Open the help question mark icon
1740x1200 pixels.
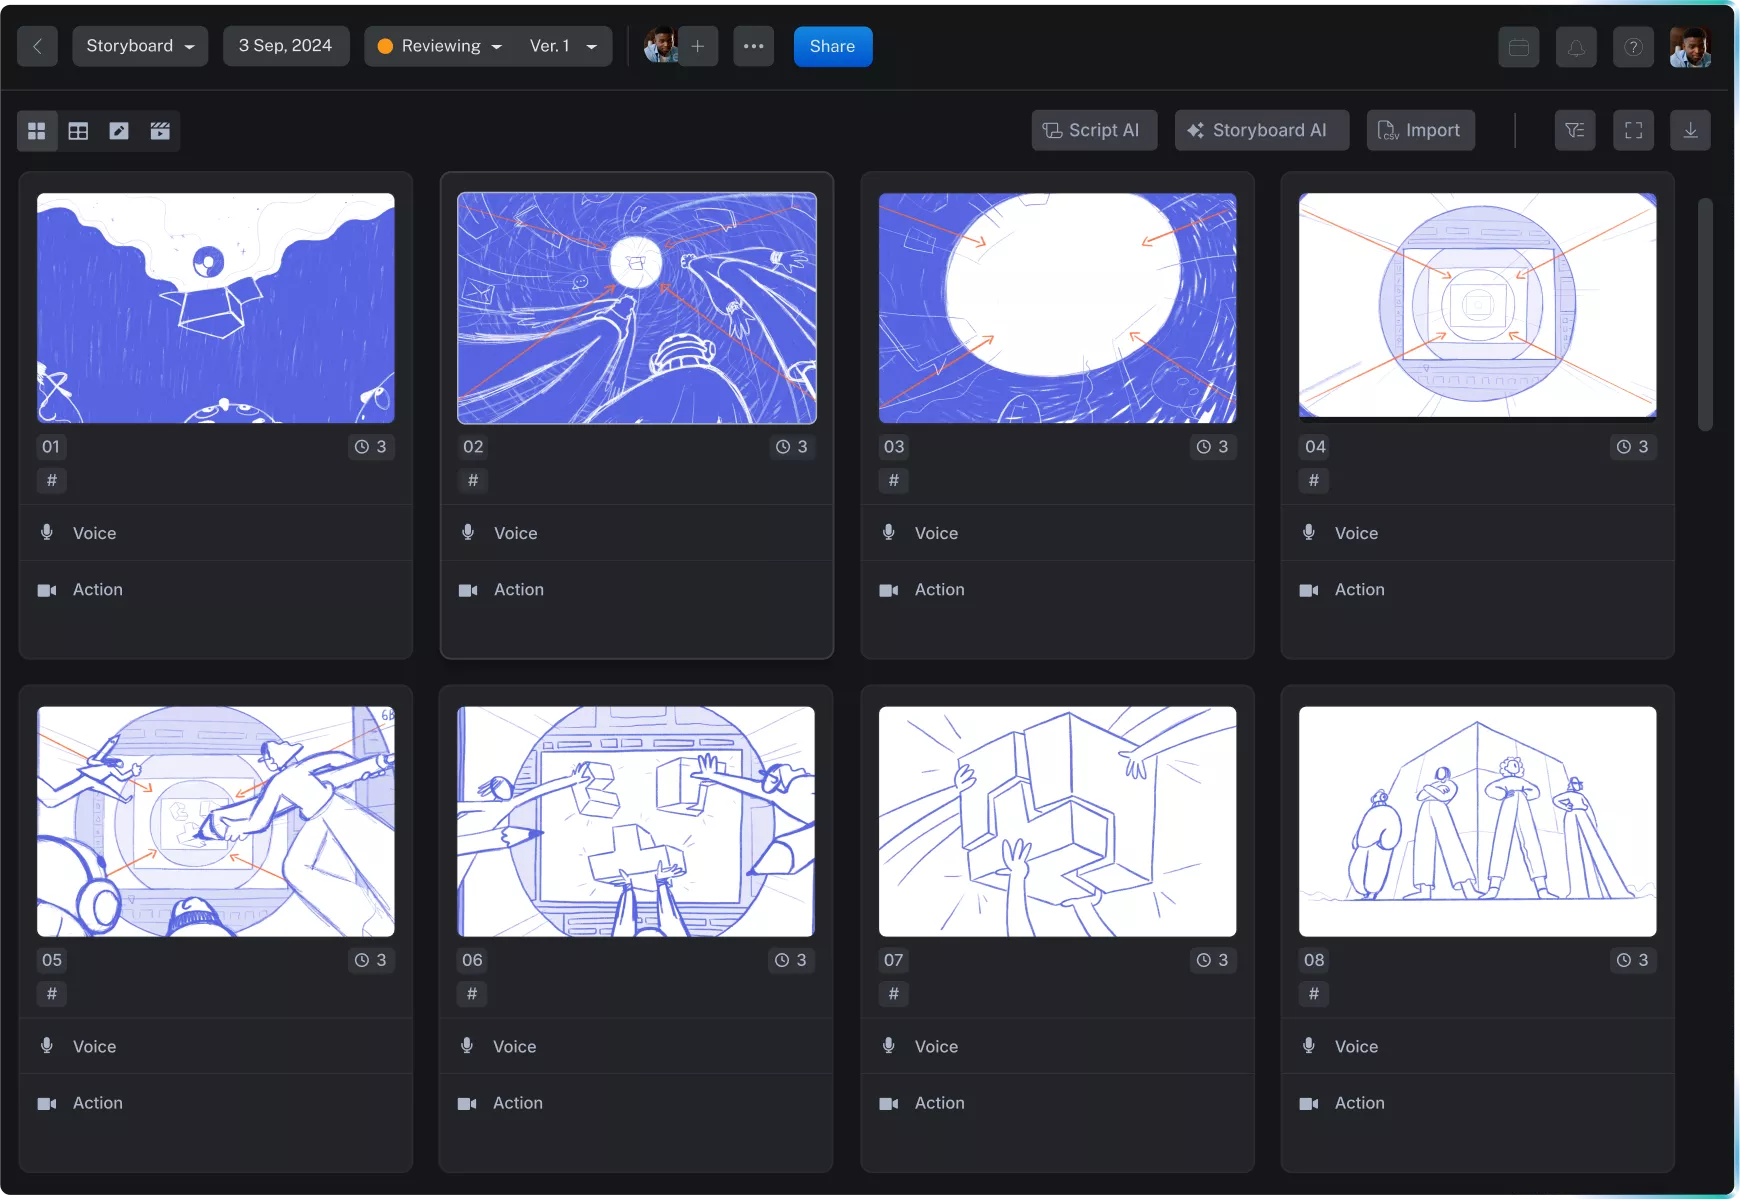click(x=1632, y=46)
